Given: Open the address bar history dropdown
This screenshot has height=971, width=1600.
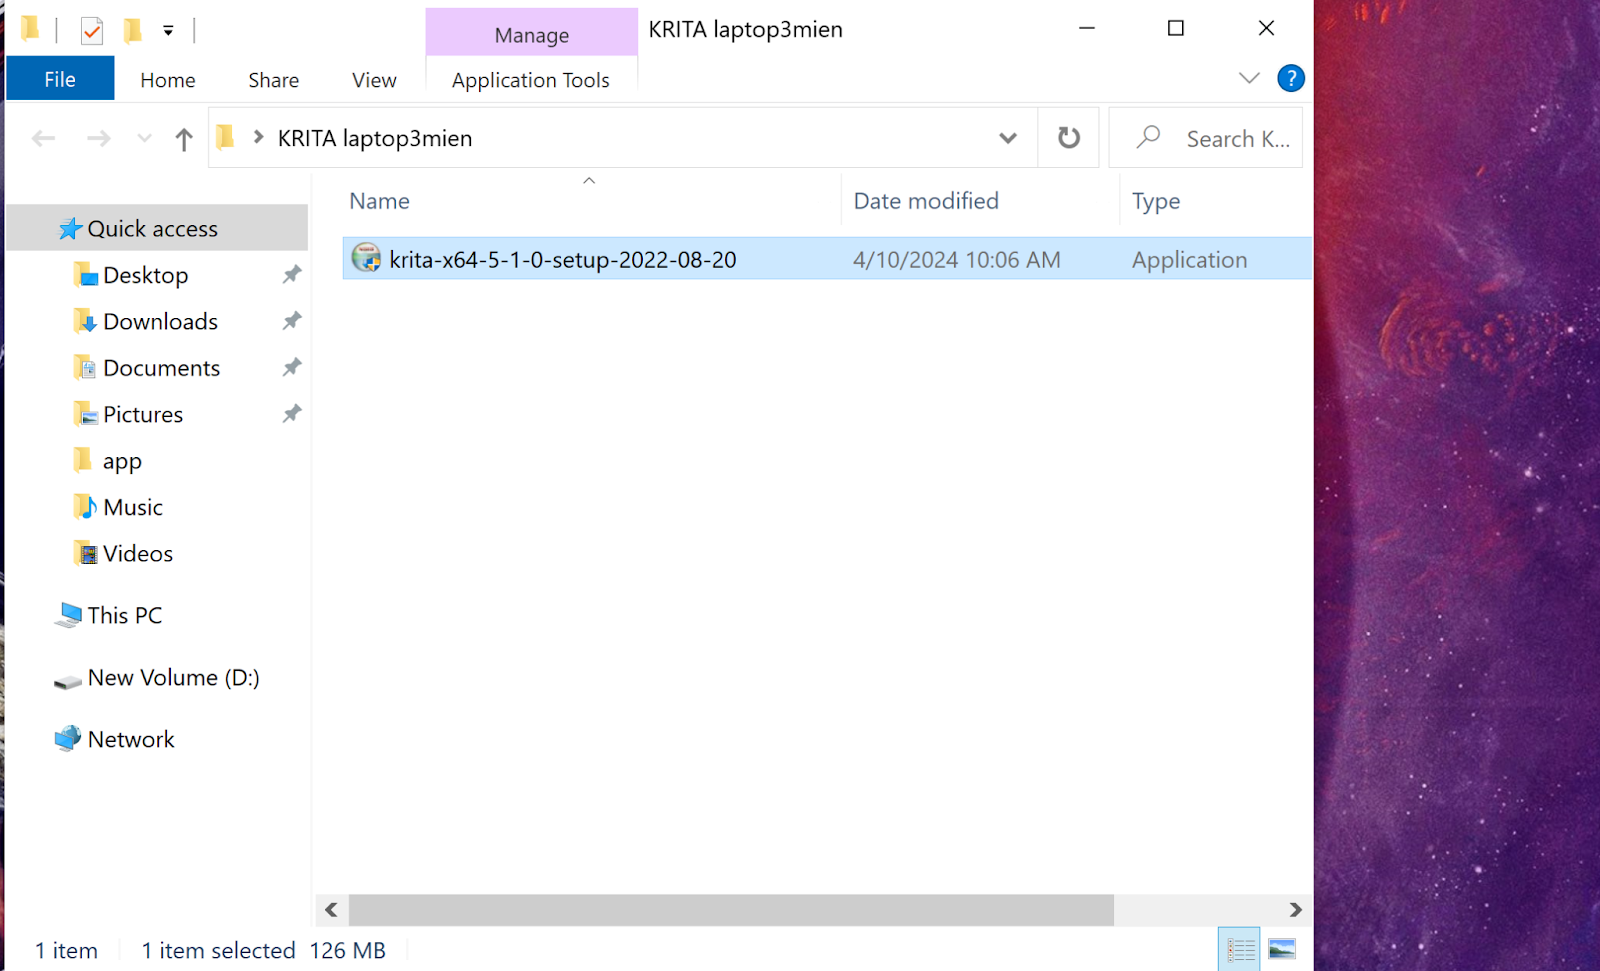Looking at the screenshot, I should click(1008, 138).
